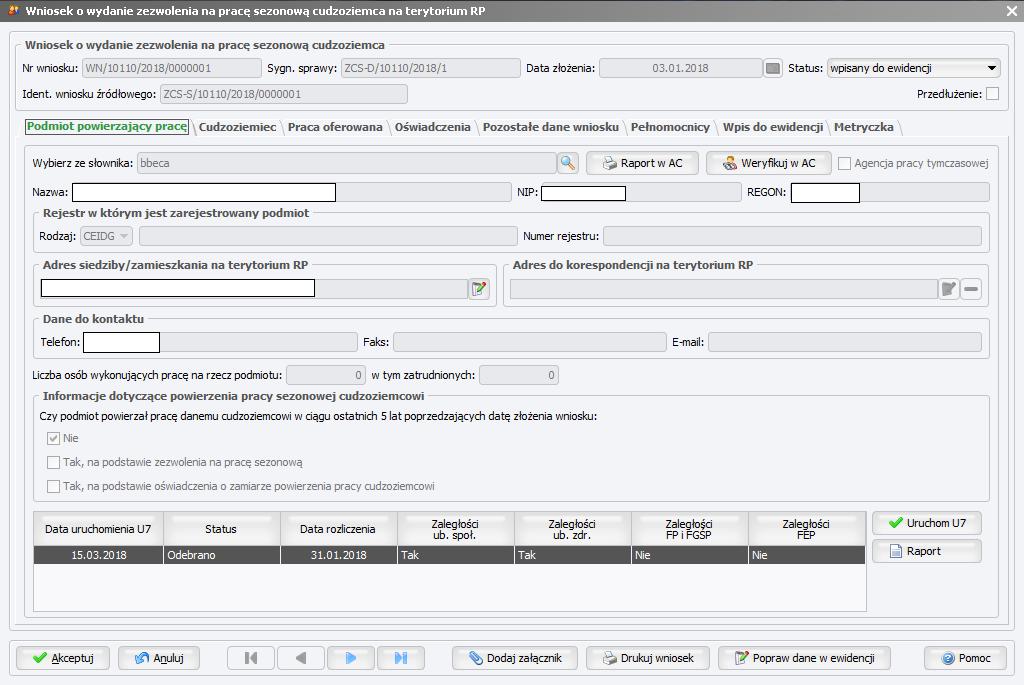Click the Faks field

(x=530, y=342)
